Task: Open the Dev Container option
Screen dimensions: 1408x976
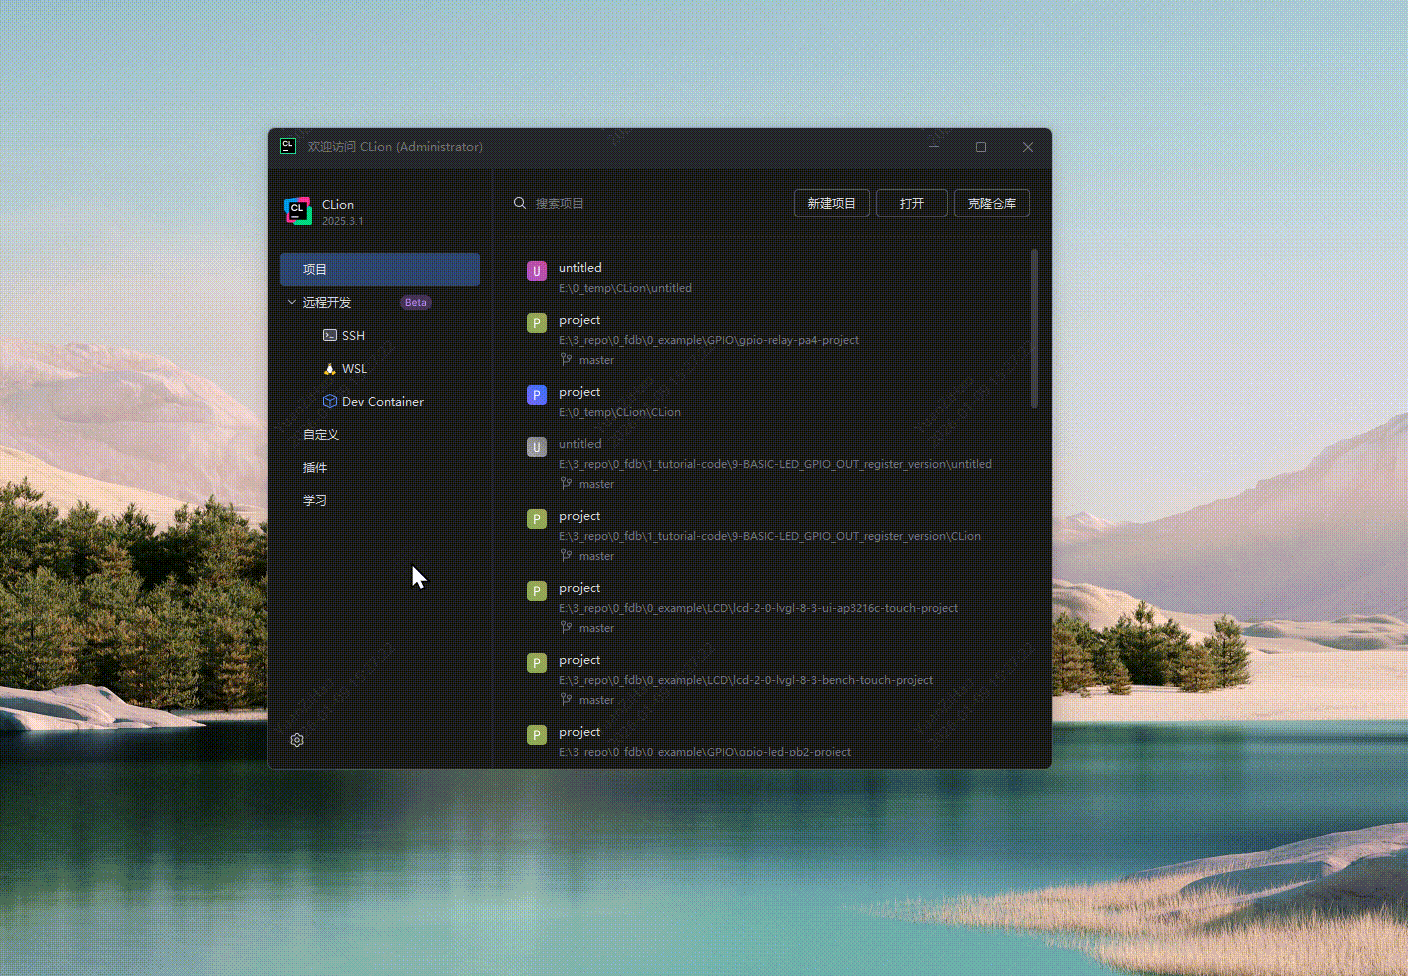Action: pyautogui.click(x=331, y=401)
